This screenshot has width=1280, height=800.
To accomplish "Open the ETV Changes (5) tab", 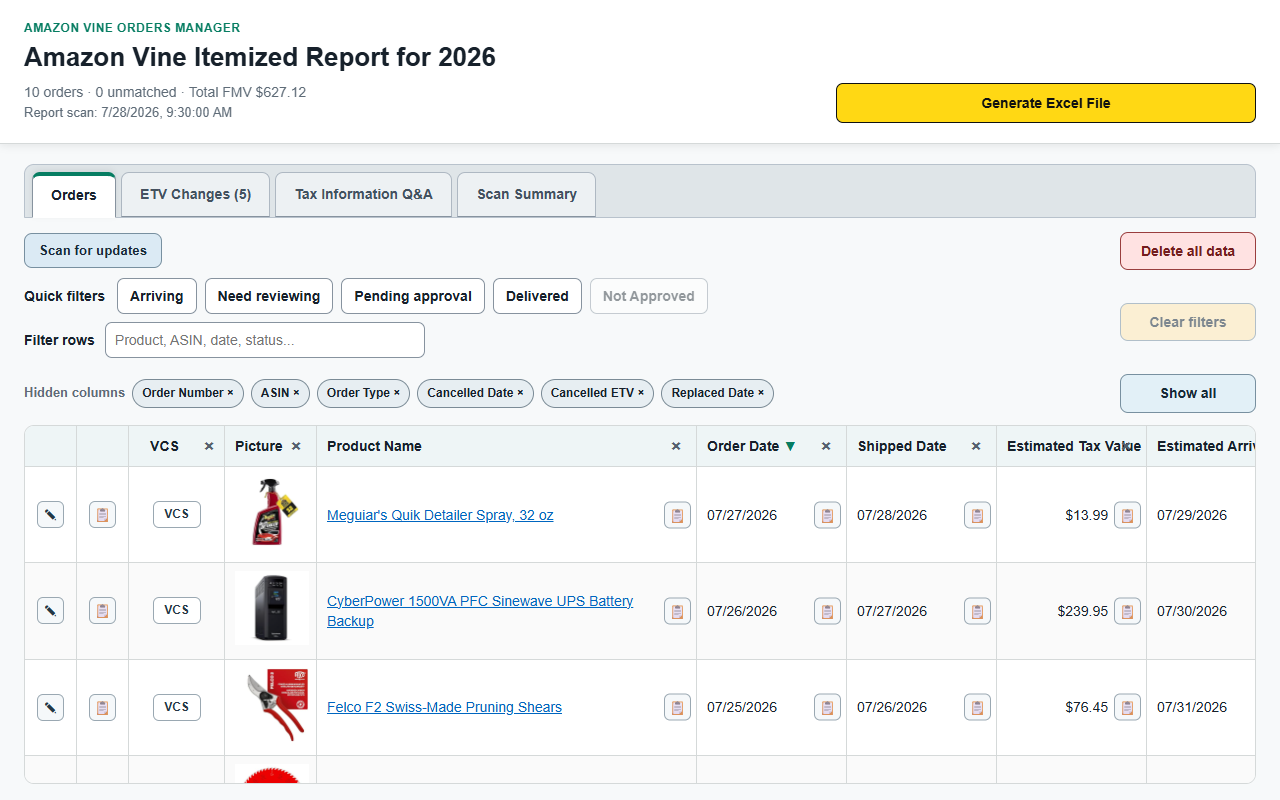I will click(196, 194).
